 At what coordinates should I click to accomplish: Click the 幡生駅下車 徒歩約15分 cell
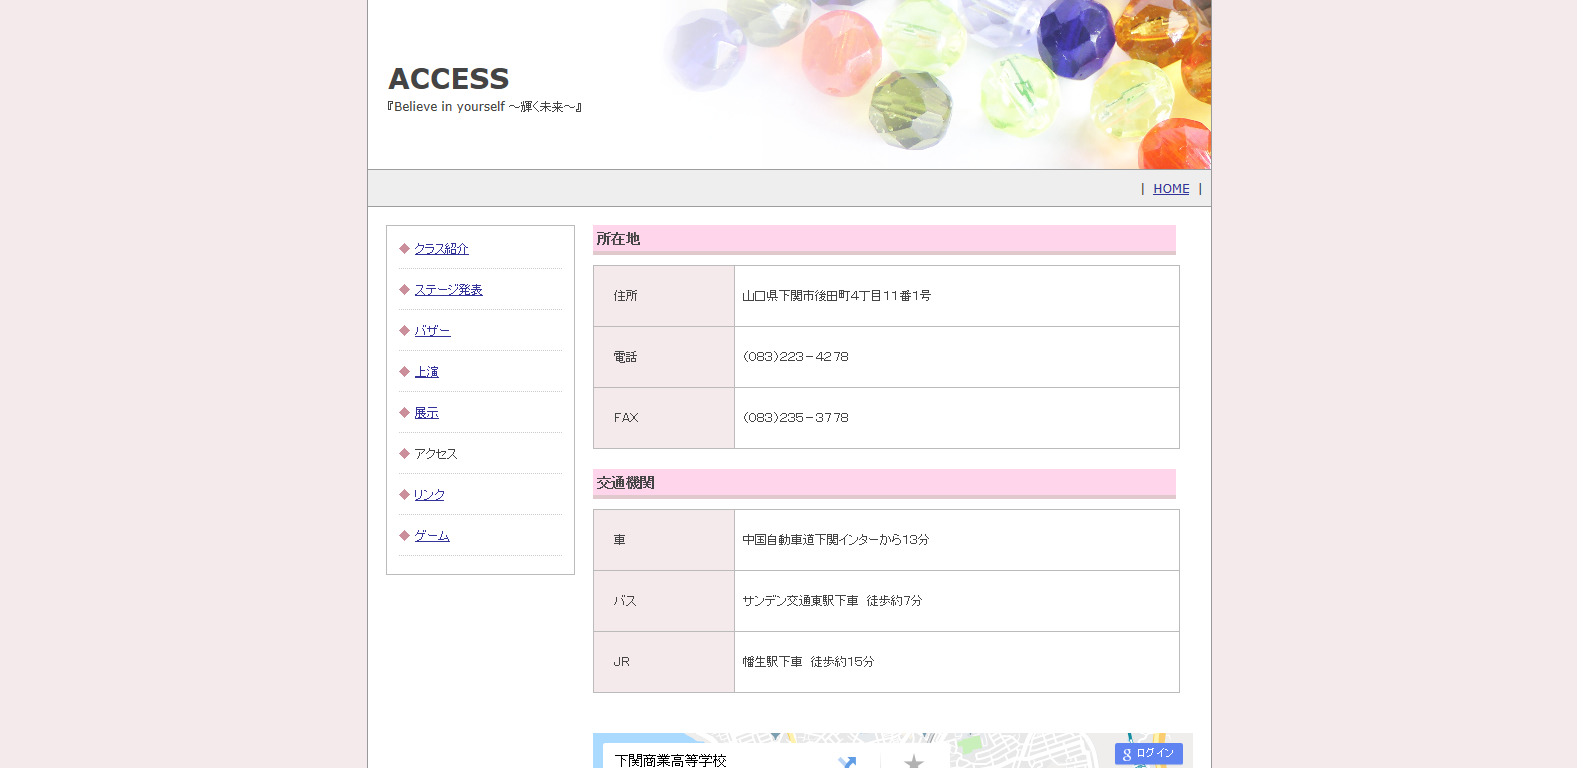956,662
